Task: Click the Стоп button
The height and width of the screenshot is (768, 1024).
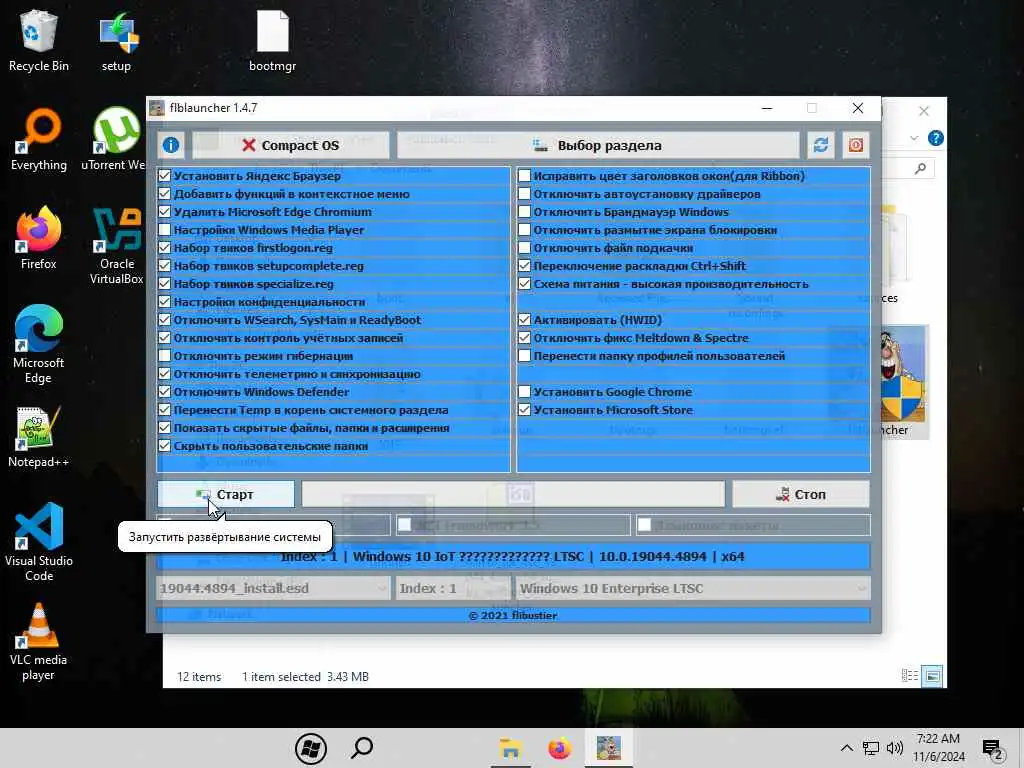Action: pyautogui.click(x=801, y=494)
